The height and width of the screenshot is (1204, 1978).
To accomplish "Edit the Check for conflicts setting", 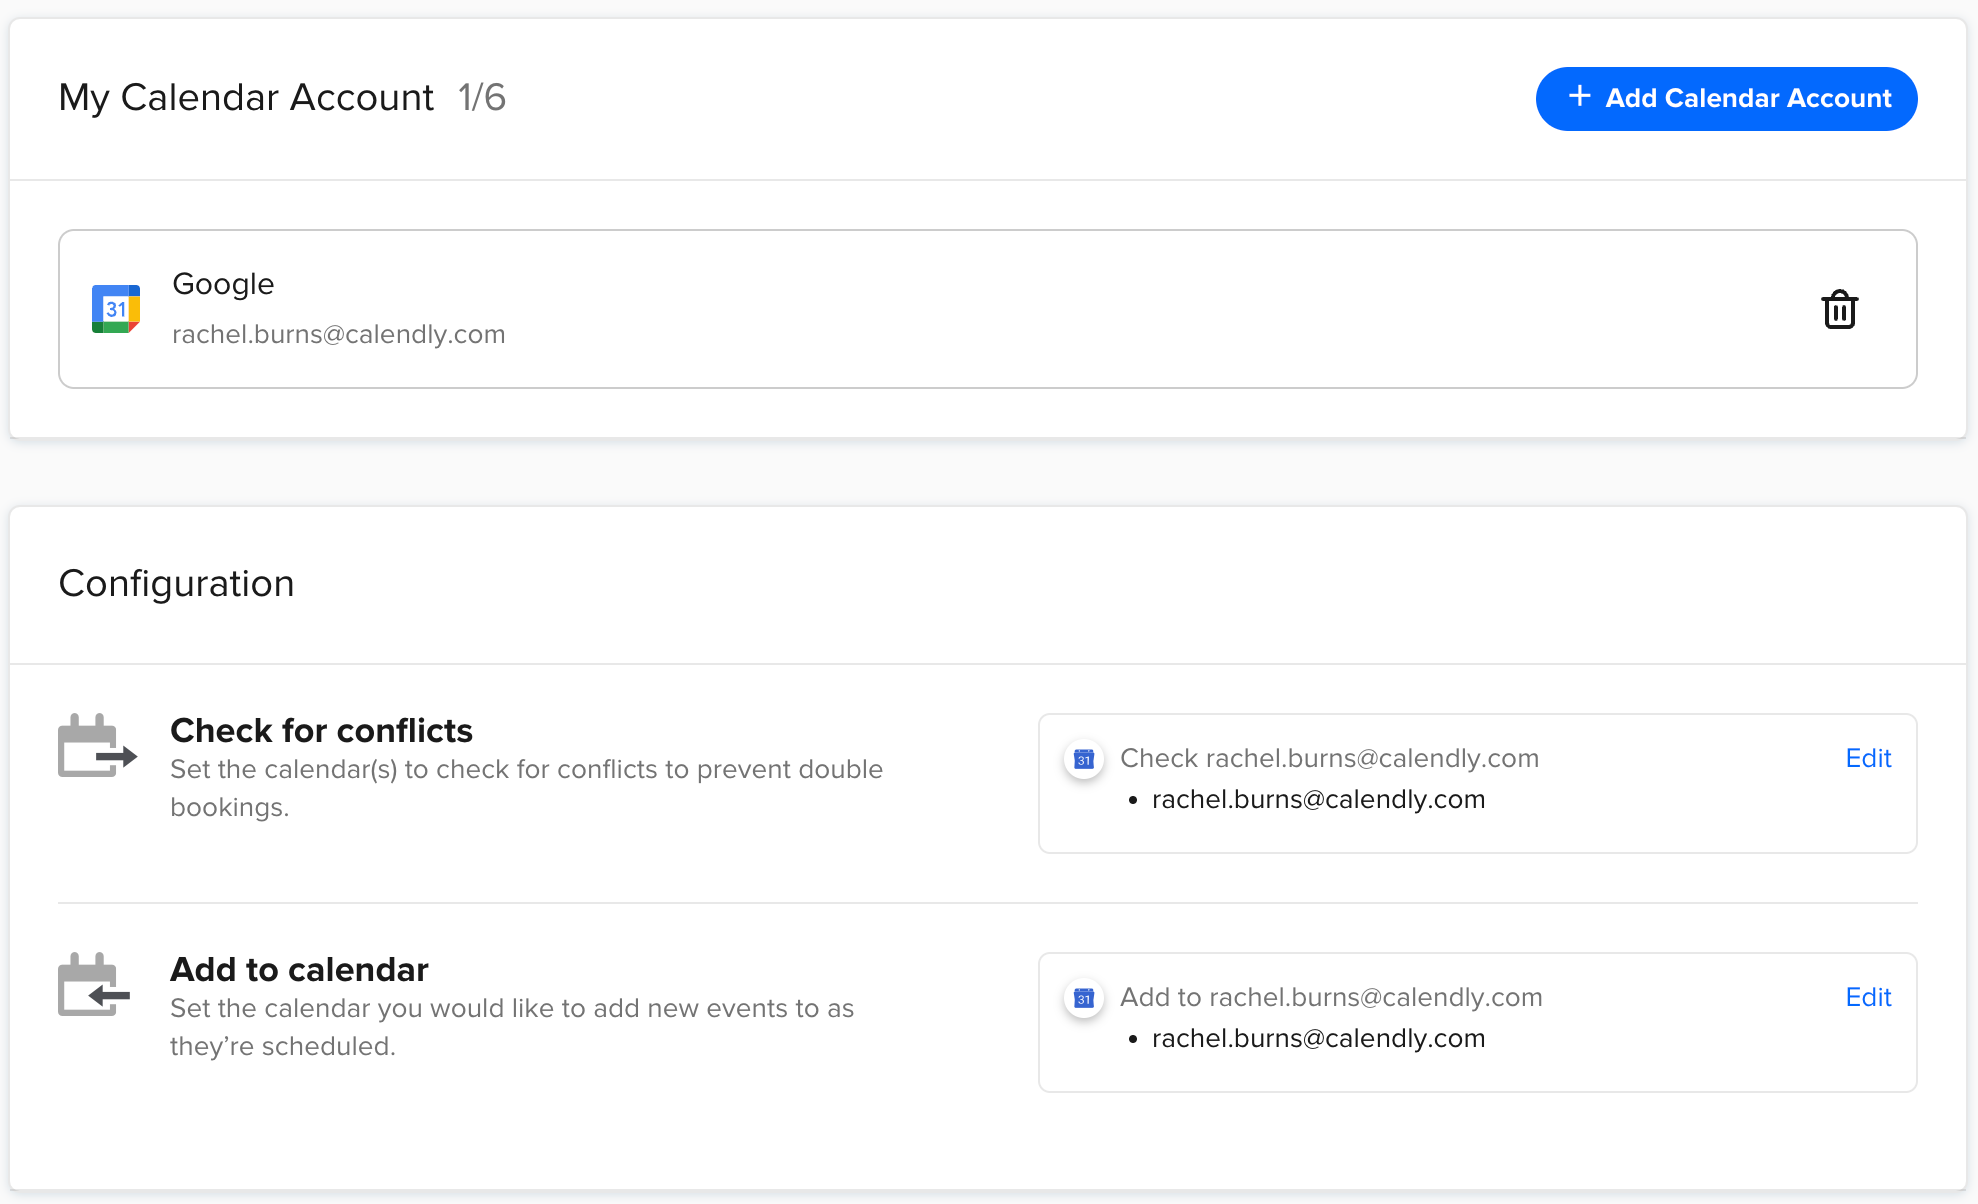I will tap(1868, 758).
